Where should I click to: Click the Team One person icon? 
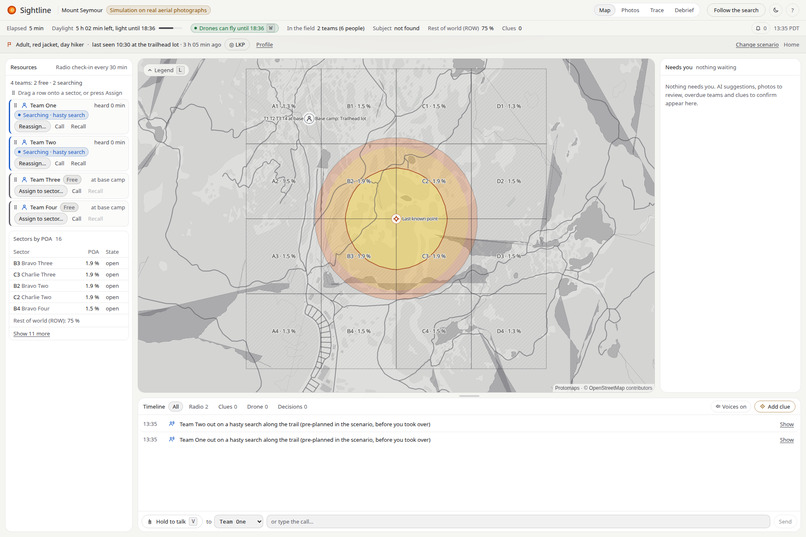[x=24, y=105]
